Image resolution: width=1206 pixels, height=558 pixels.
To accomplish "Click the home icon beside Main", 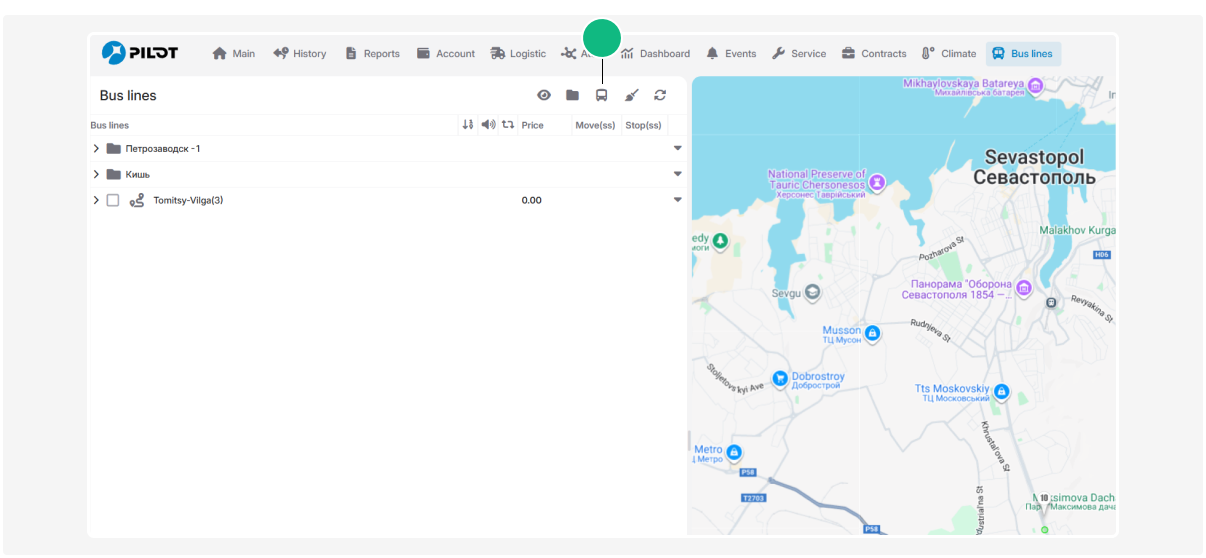I will [x=220, y=54].
